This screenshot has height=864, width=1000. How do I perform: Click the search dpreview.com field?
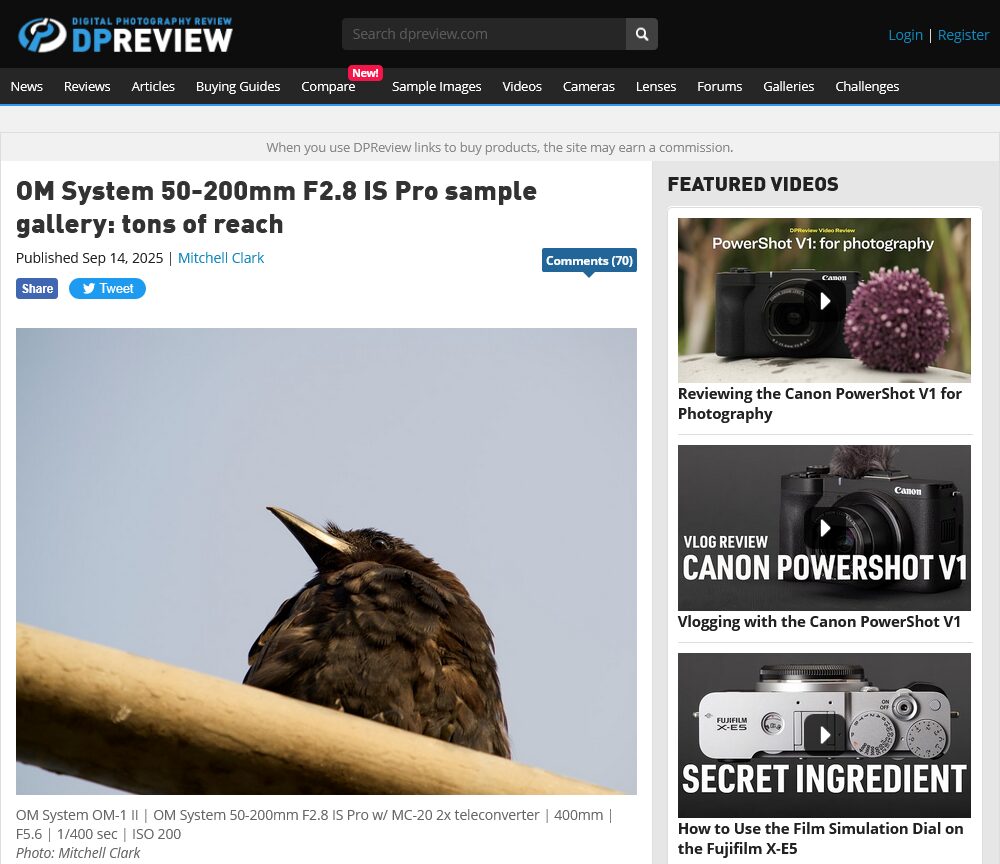tap(483, 34)
